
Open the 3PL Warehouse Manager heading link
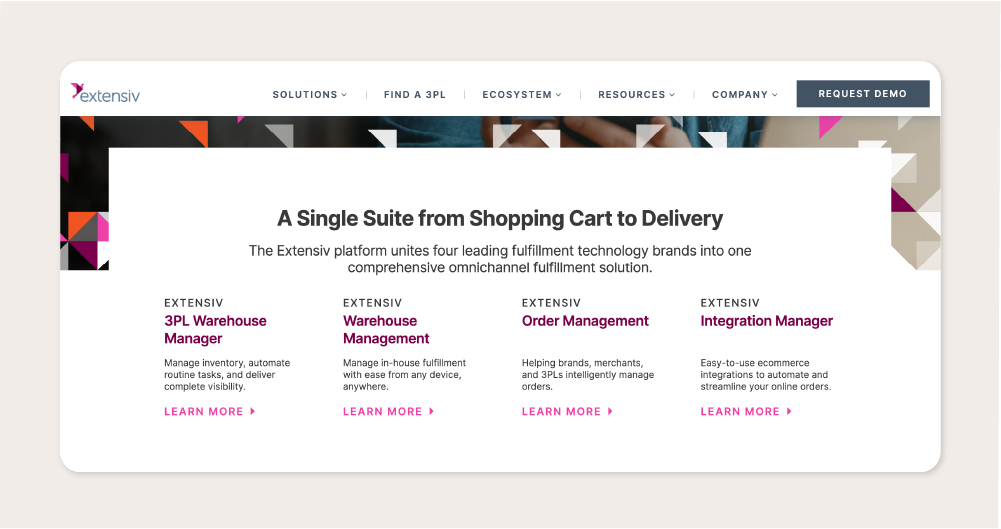pos(215,329)
